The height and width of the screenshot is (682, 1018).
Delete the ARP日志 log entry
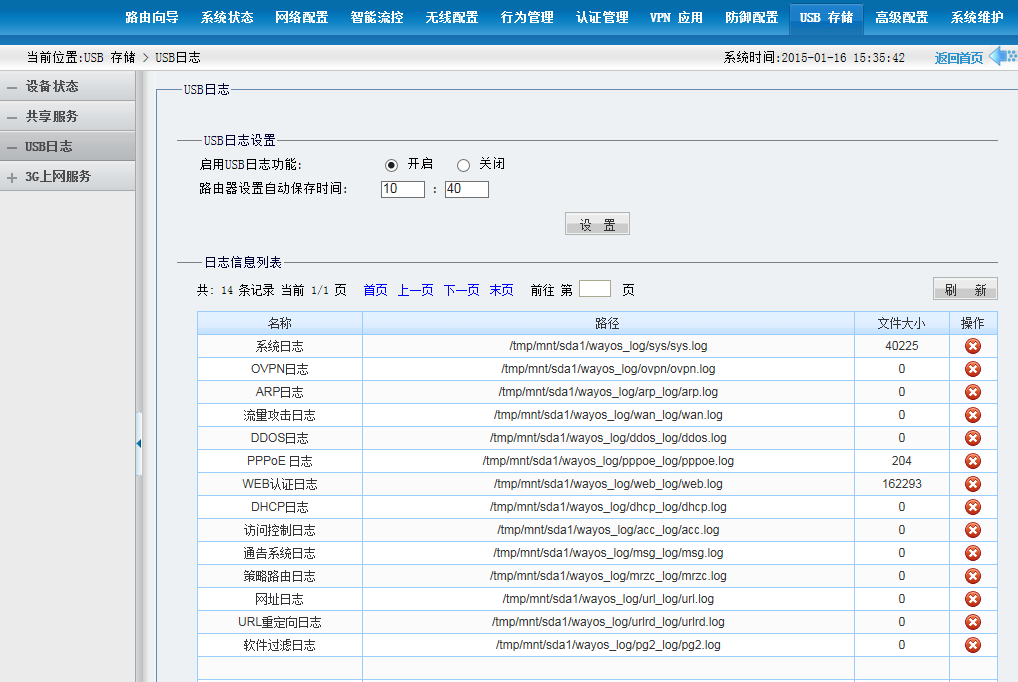pyautogui.click(x=972, y=392)
